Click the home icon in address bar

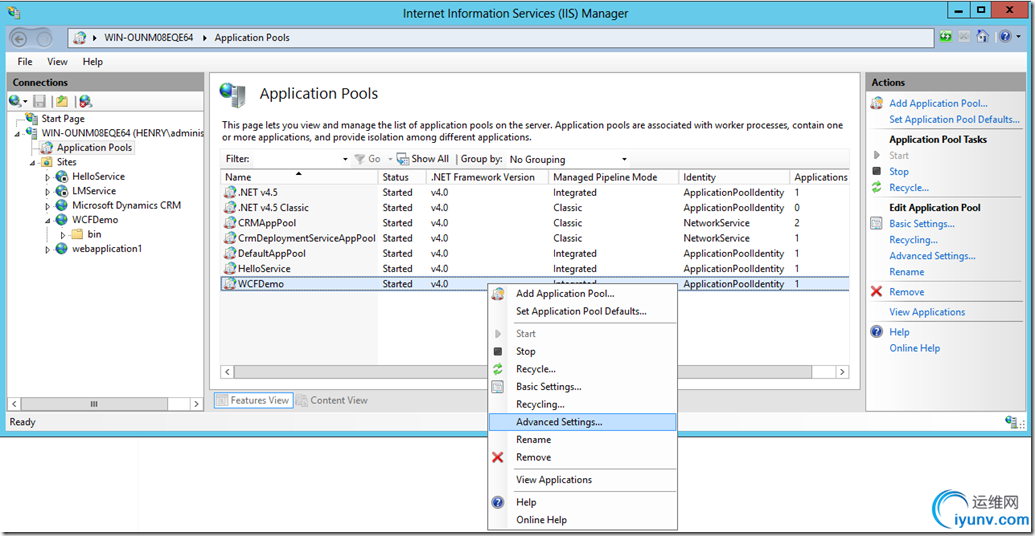982,37
